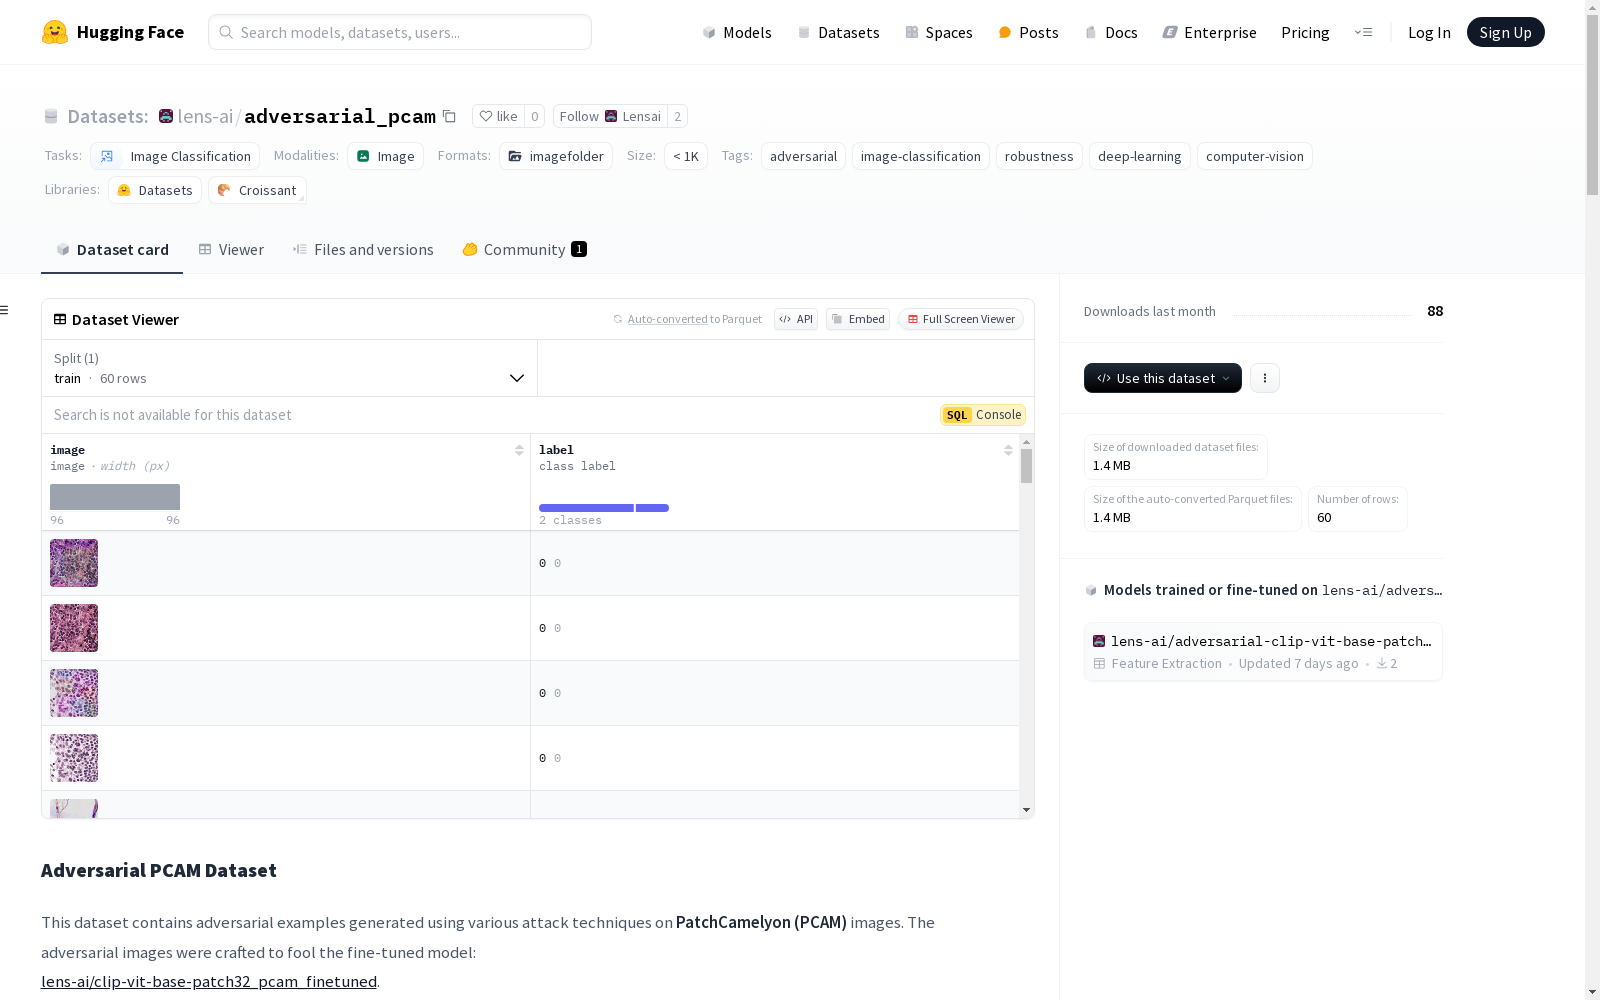Click the Datasets library tag

(x=155, y=190)
